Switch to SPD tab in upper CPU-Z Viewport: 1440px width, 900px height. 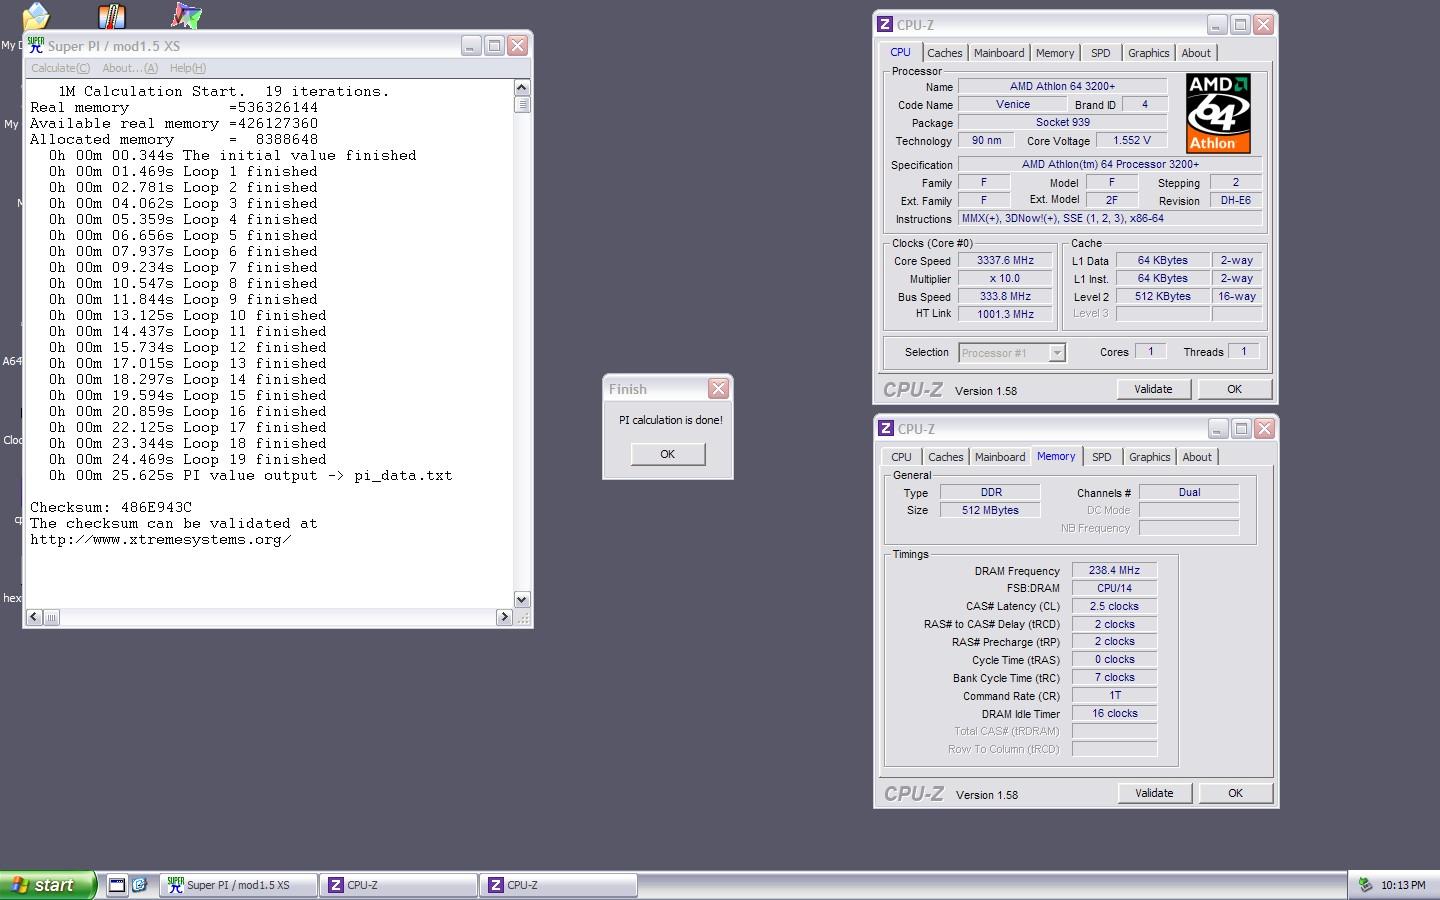1100,53
